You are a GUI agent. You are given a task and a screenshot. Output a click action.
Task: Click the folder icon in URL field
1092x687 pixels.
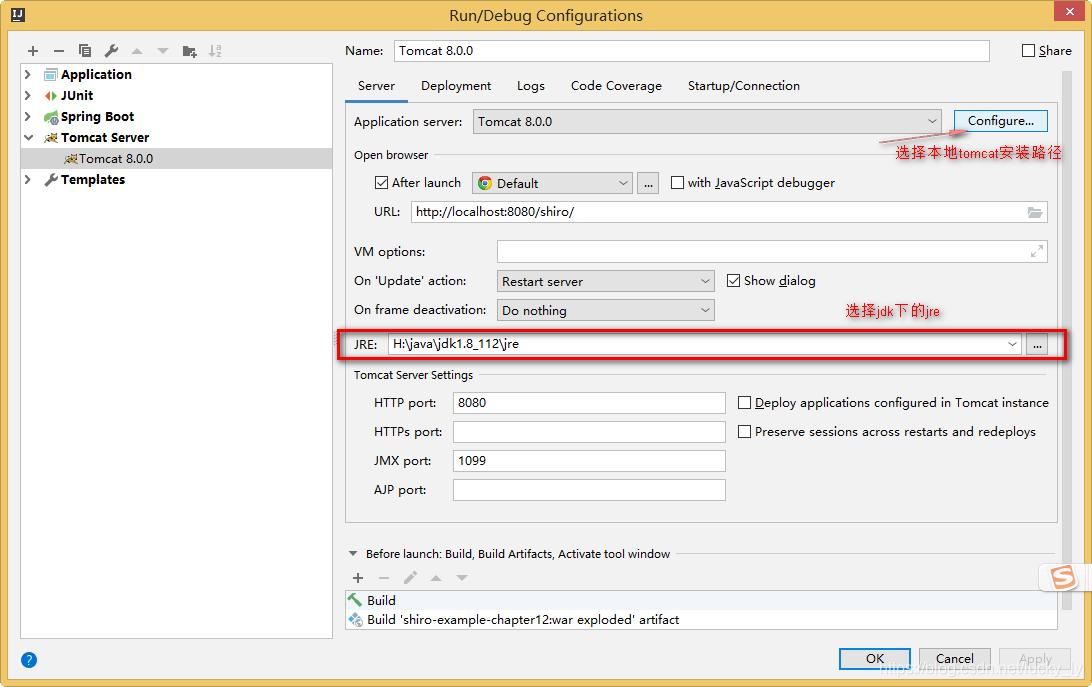pyautogui.click(x=1035, y=212)
